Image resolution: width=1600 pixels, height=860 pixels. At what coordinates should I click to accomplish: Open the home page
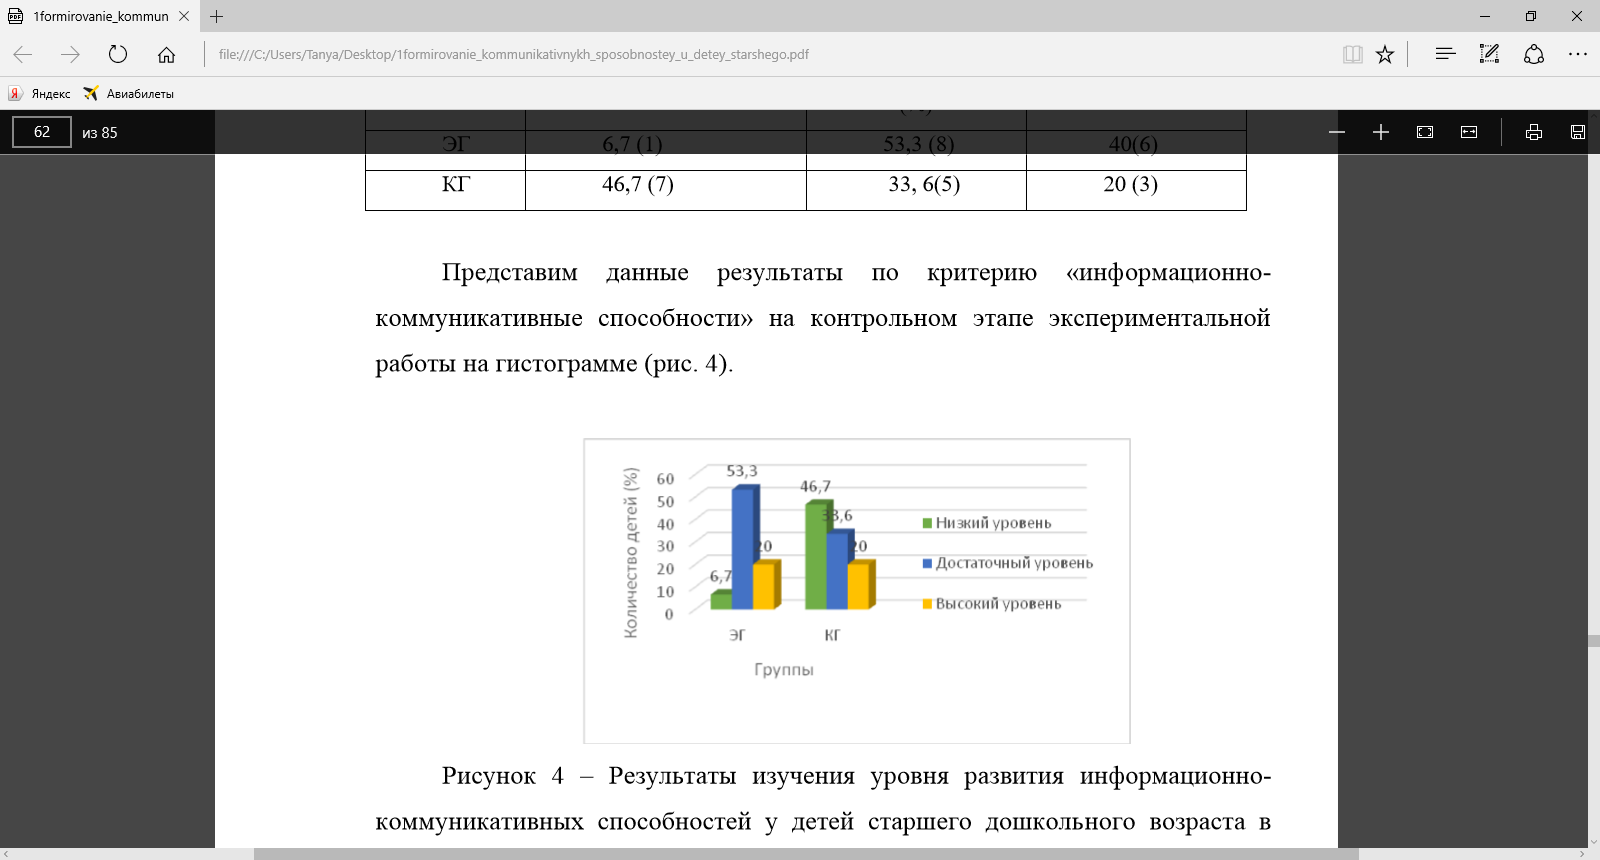tap(166, 54)
